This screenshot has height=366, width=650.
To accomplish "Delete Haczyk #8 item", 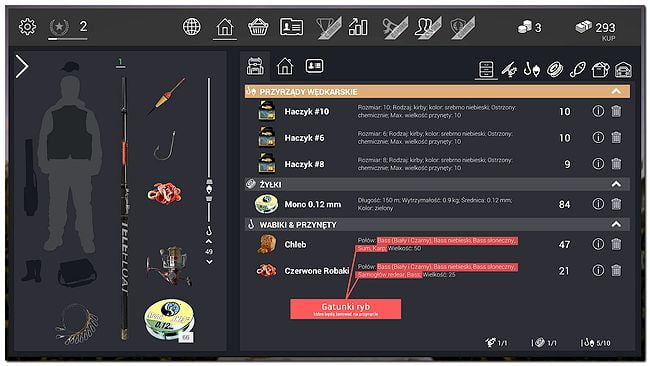I will pos(616,164).
